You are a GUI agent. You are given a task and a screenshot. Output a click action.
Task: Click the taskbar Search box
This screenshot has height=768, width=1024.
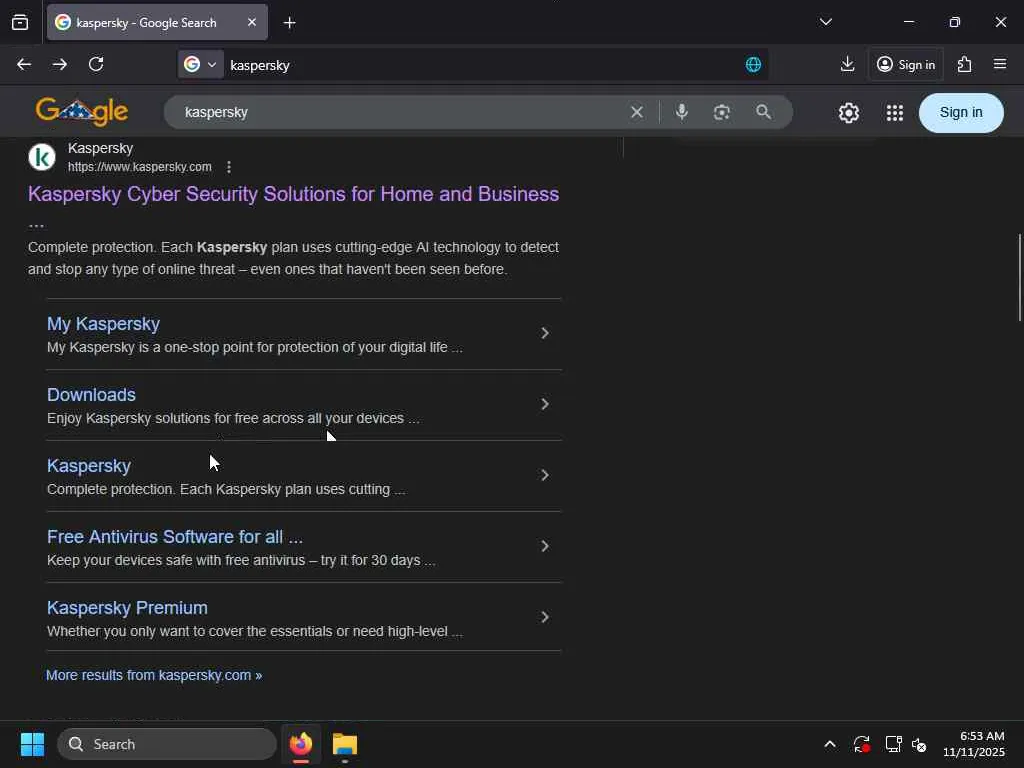[x=167, y=744]
